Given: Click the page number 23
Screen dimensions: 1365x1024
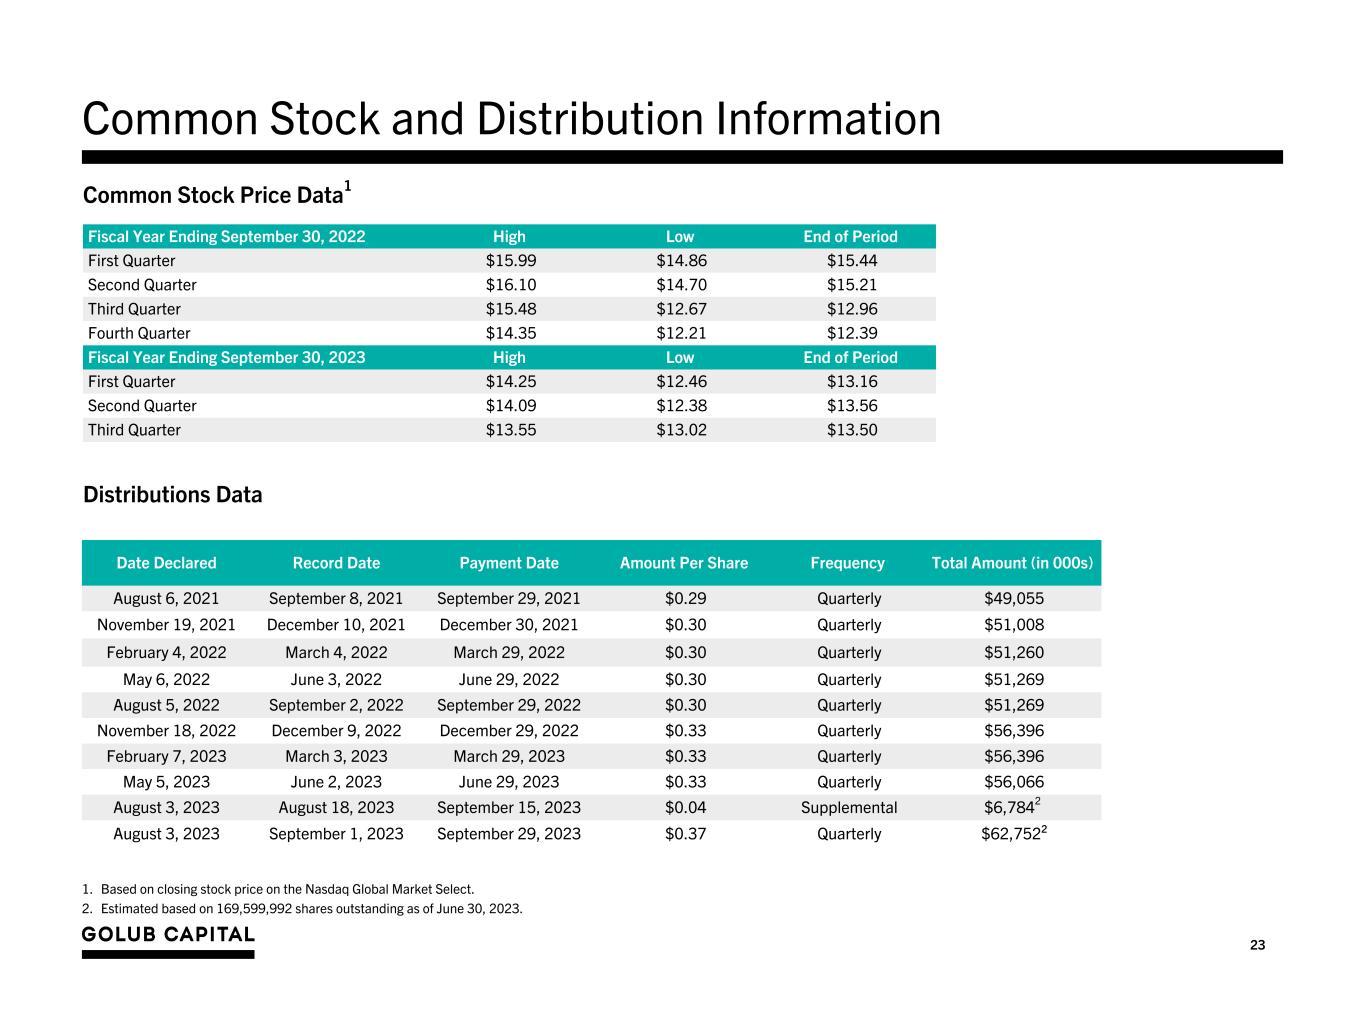Looking at the screenshot, I should pyautogui.click(x=1257, y=945).
